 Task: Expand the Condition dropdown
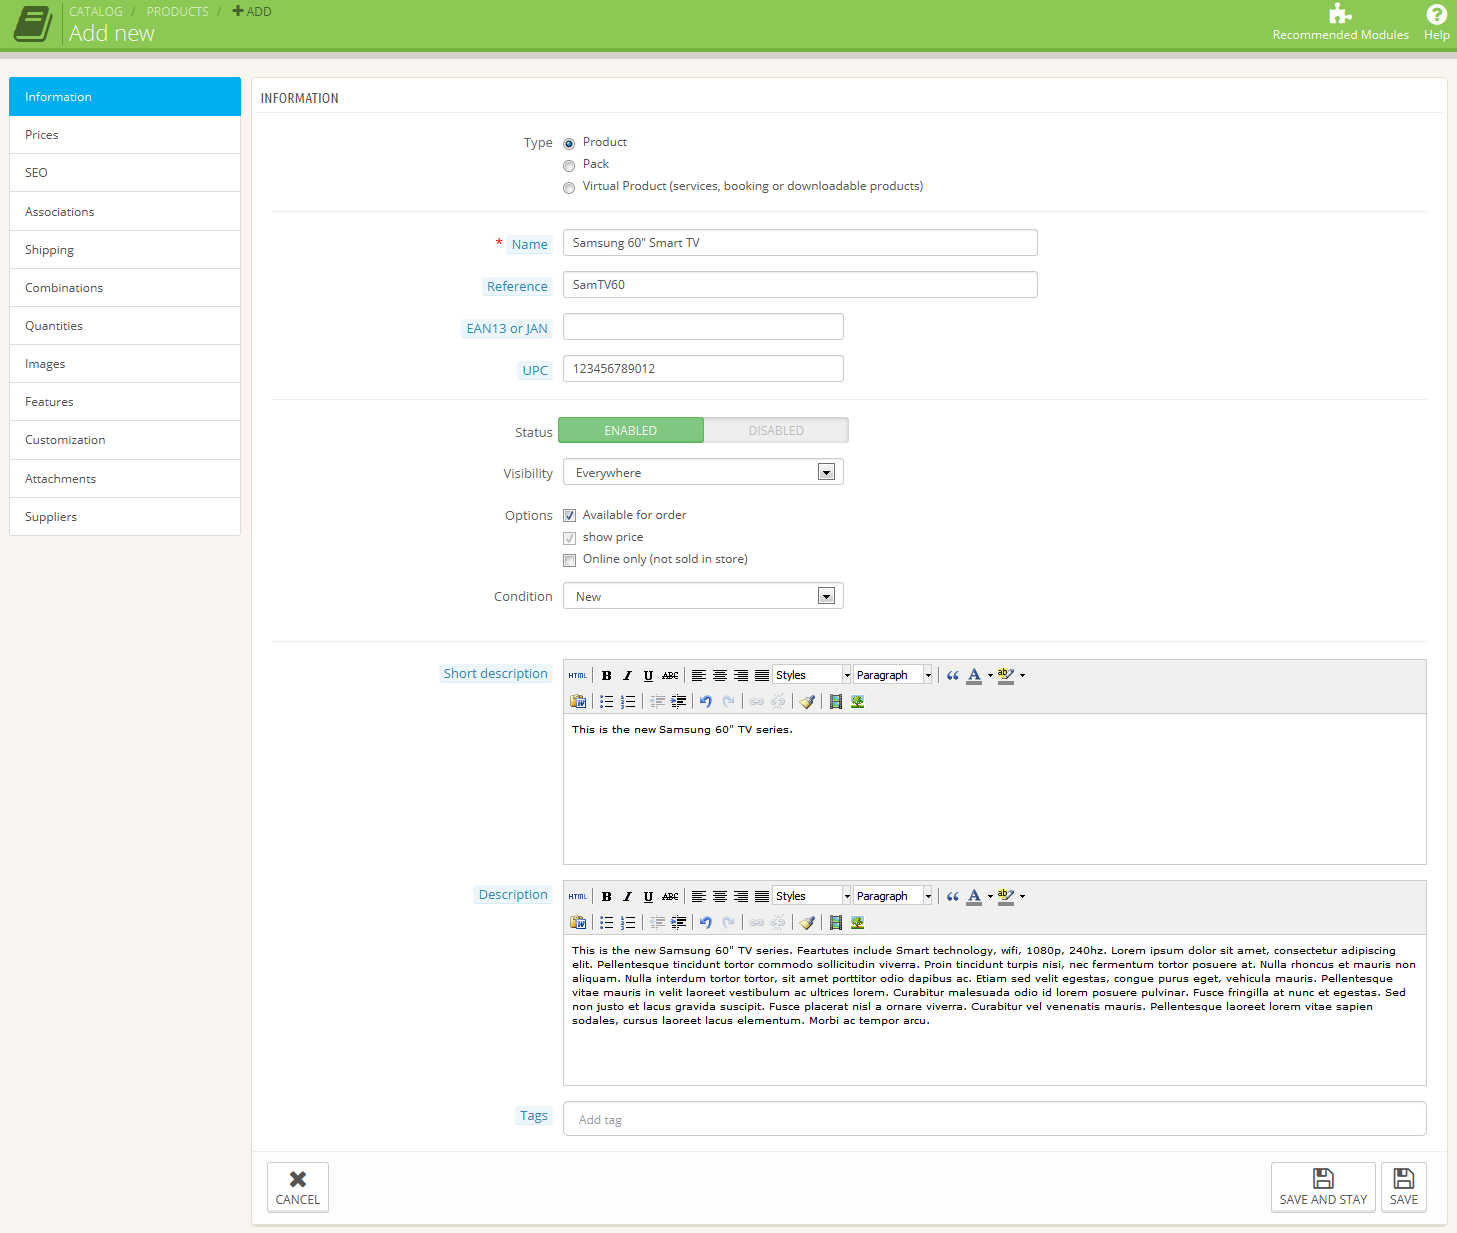(703, 597)
